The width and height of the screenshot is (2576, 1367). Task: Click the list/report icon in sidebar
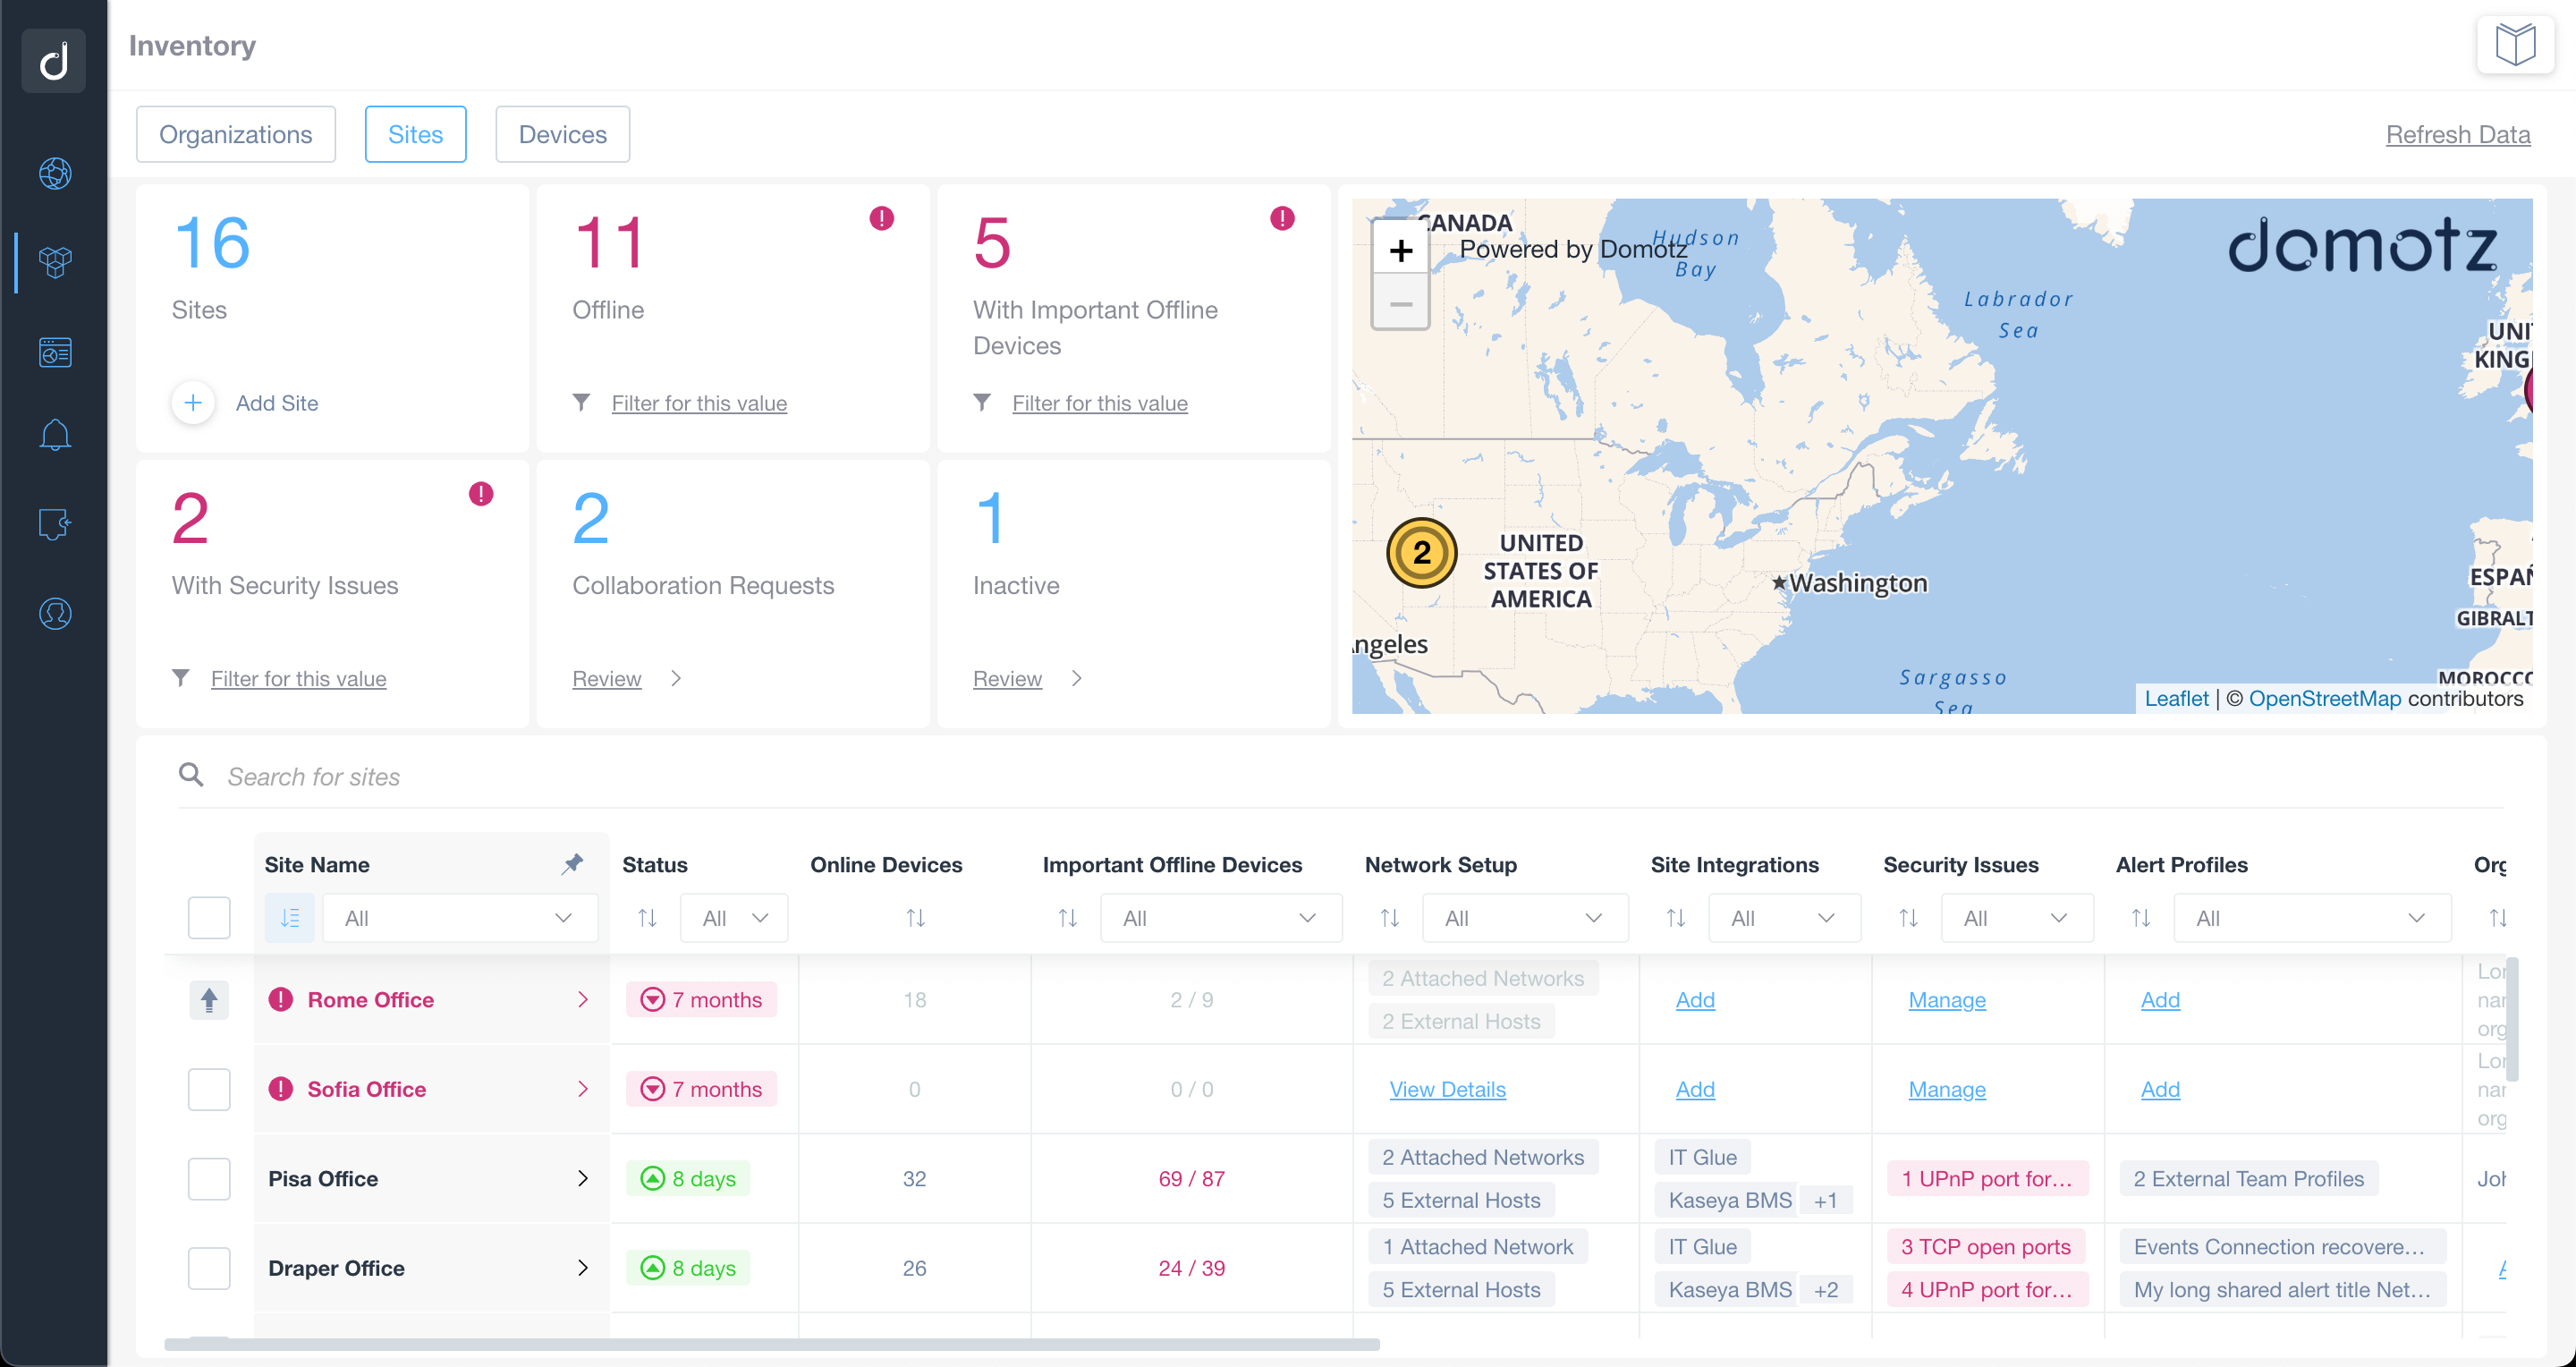click(x=53, y=352)
